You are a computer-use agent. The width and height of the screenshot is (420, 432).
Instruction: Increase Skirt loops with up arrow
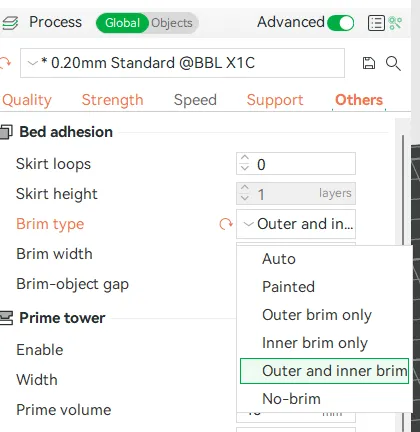click(x=245, y=158)
